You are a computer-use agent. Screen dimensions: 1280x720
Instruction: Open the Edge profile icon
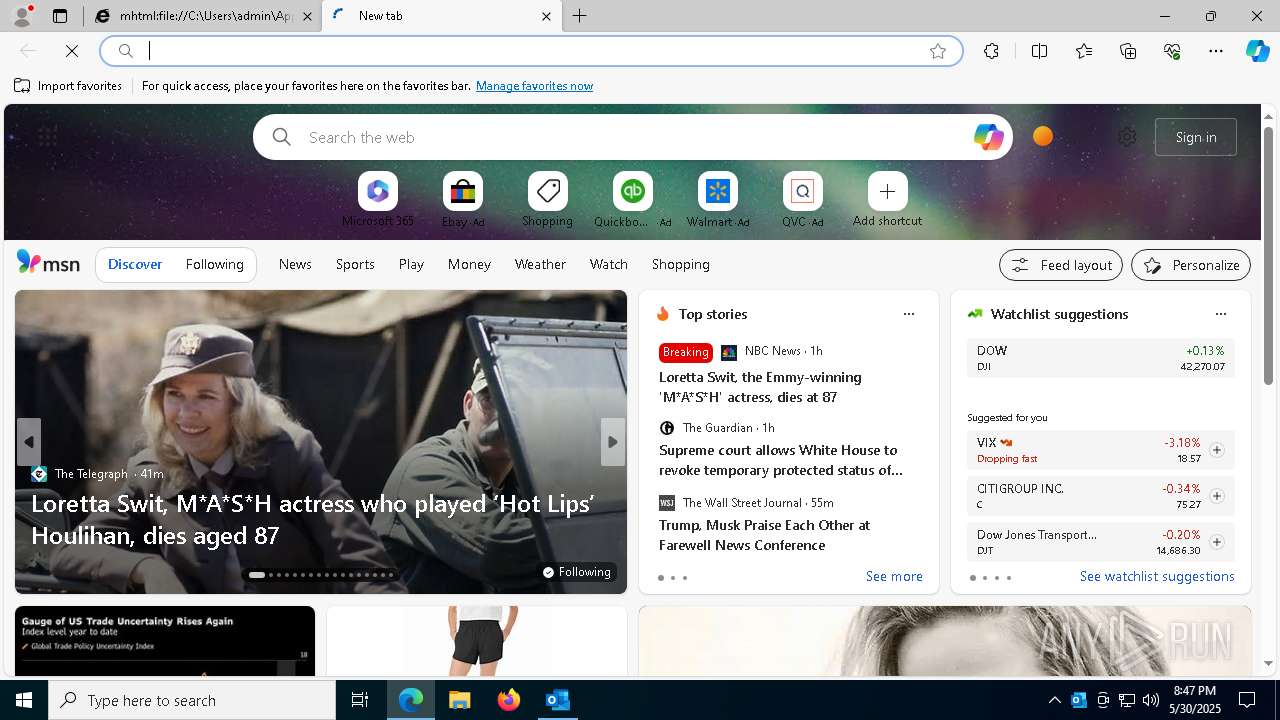click(x=22, y=16)
